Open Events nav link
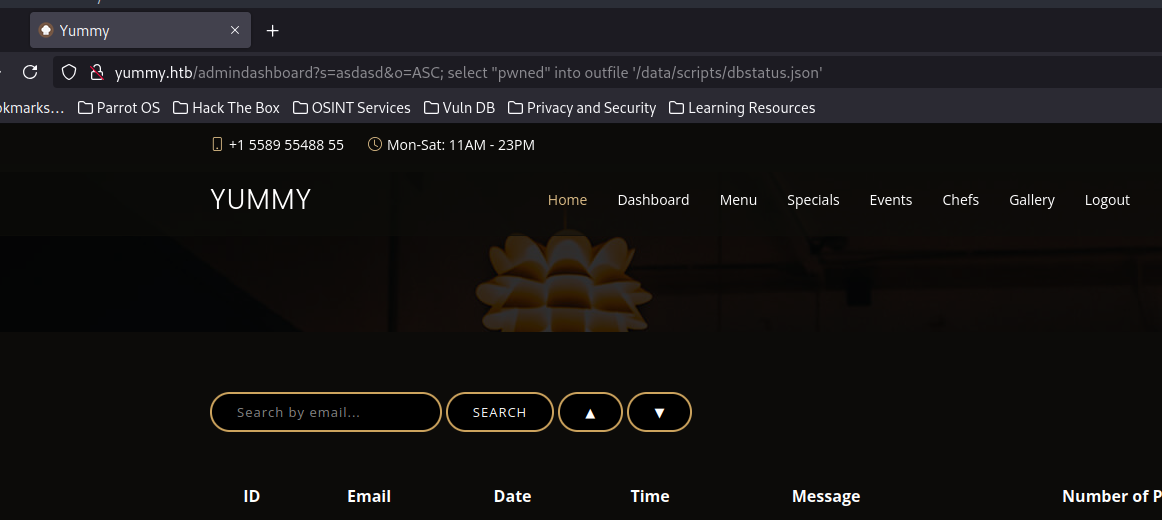 coord(891,200)
